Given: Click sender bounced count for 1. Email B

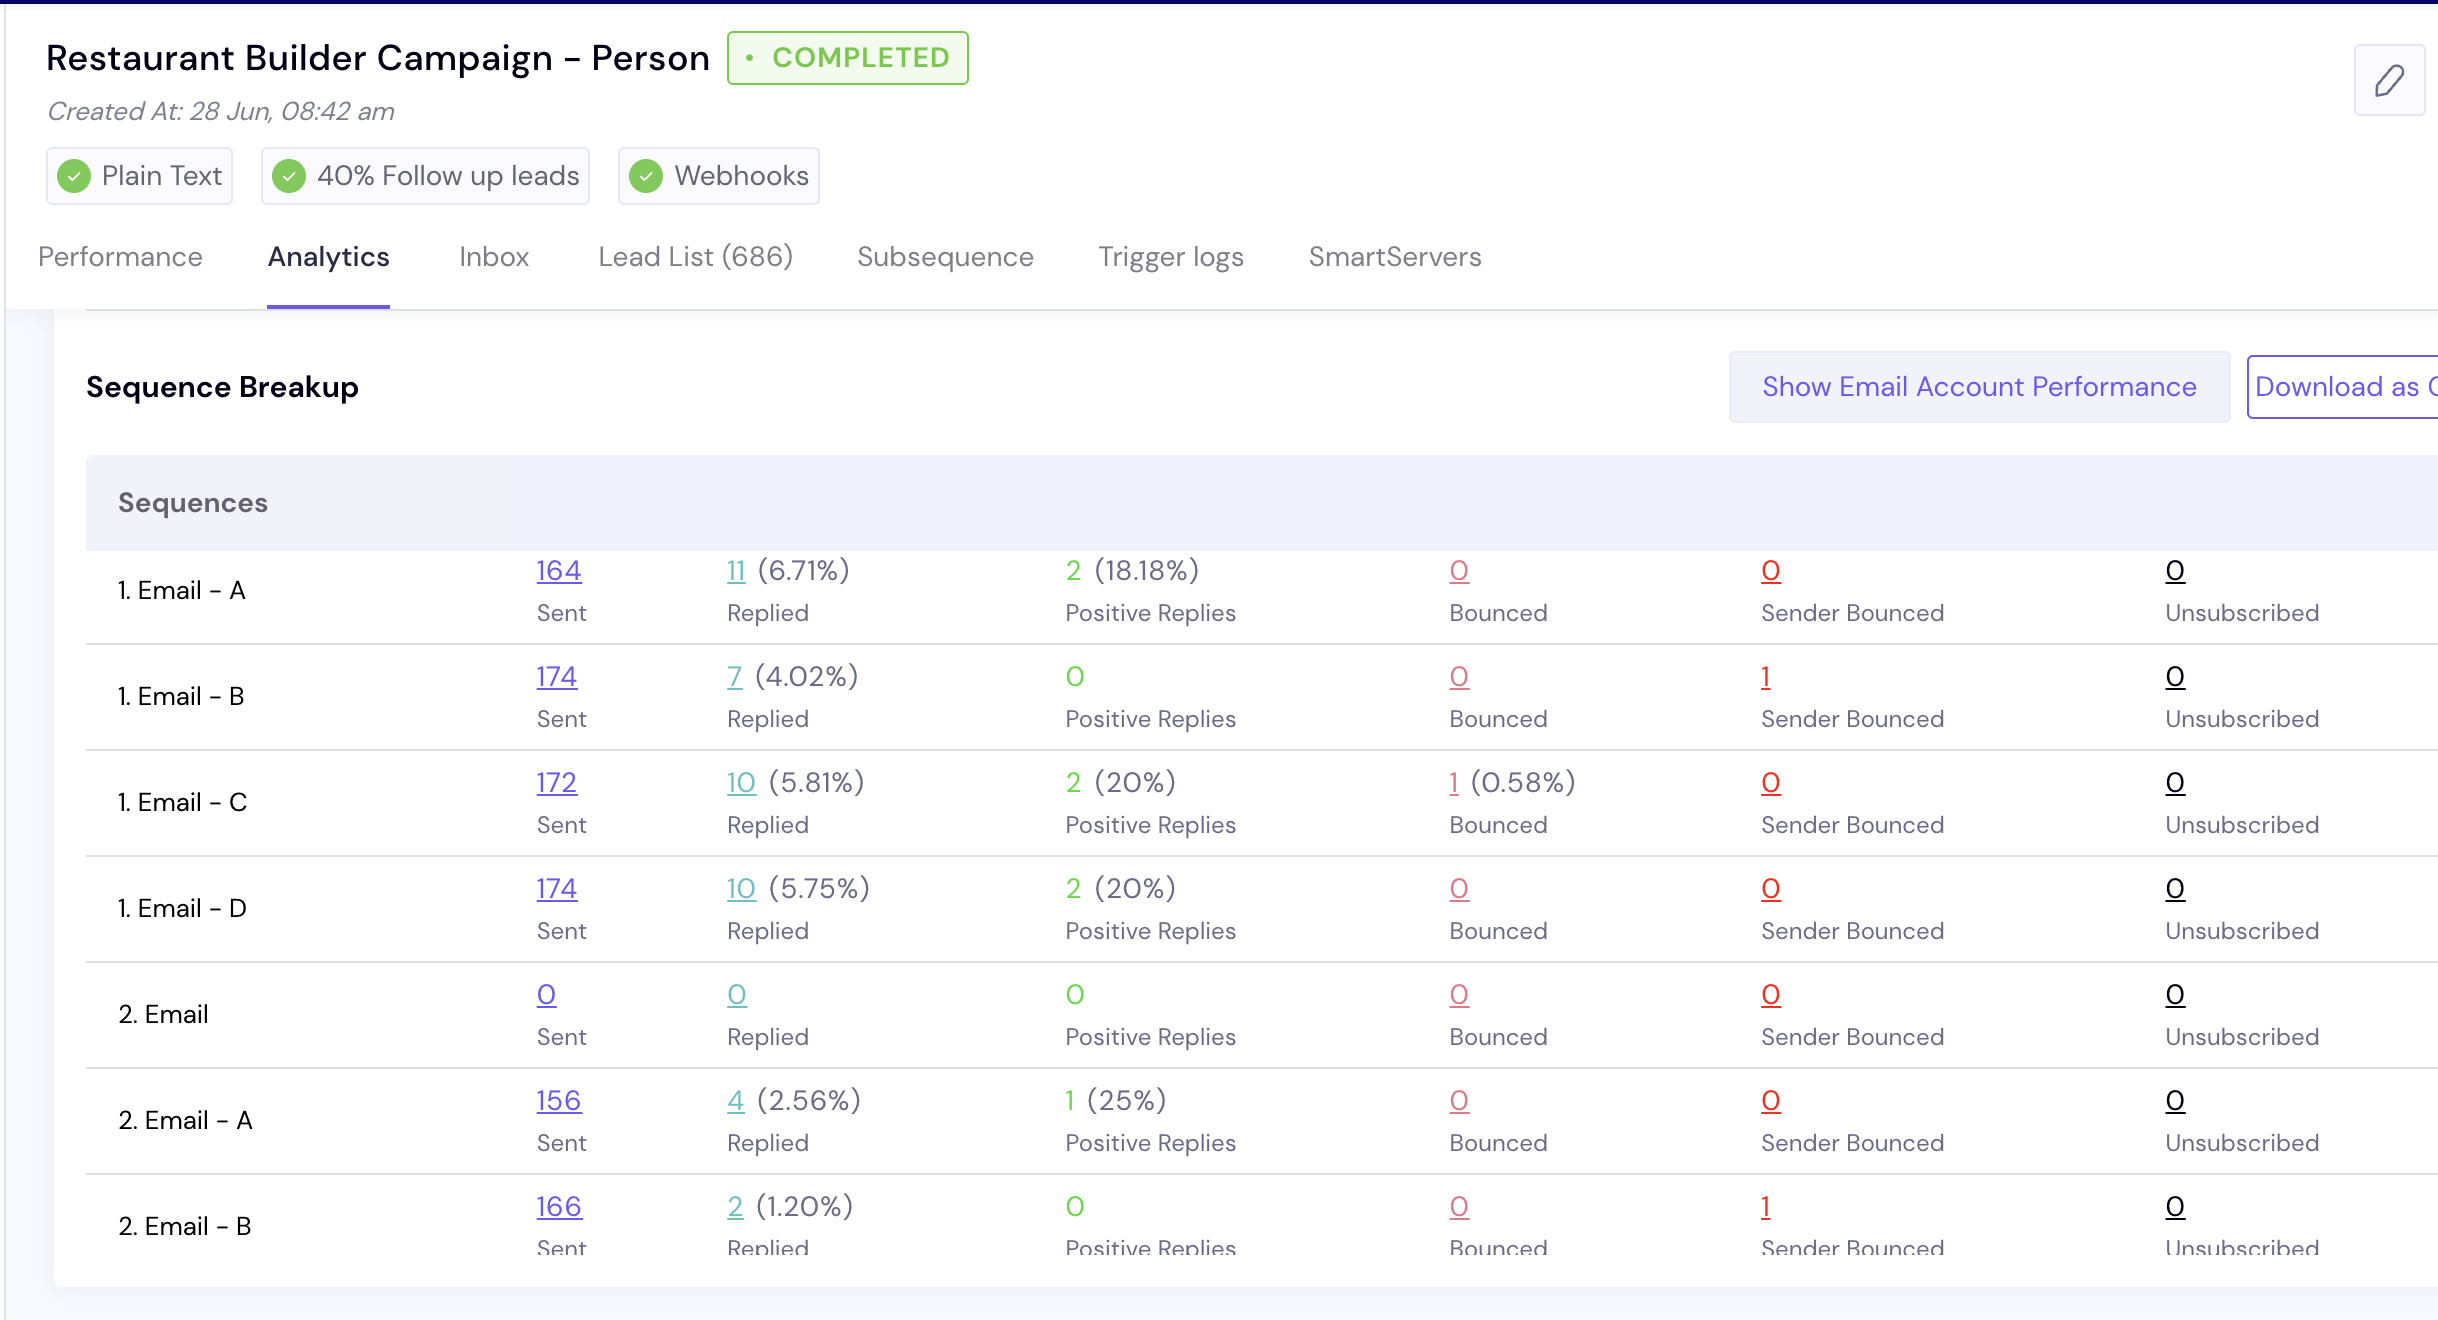Looking at the screenshot, I should [1765, 677].
